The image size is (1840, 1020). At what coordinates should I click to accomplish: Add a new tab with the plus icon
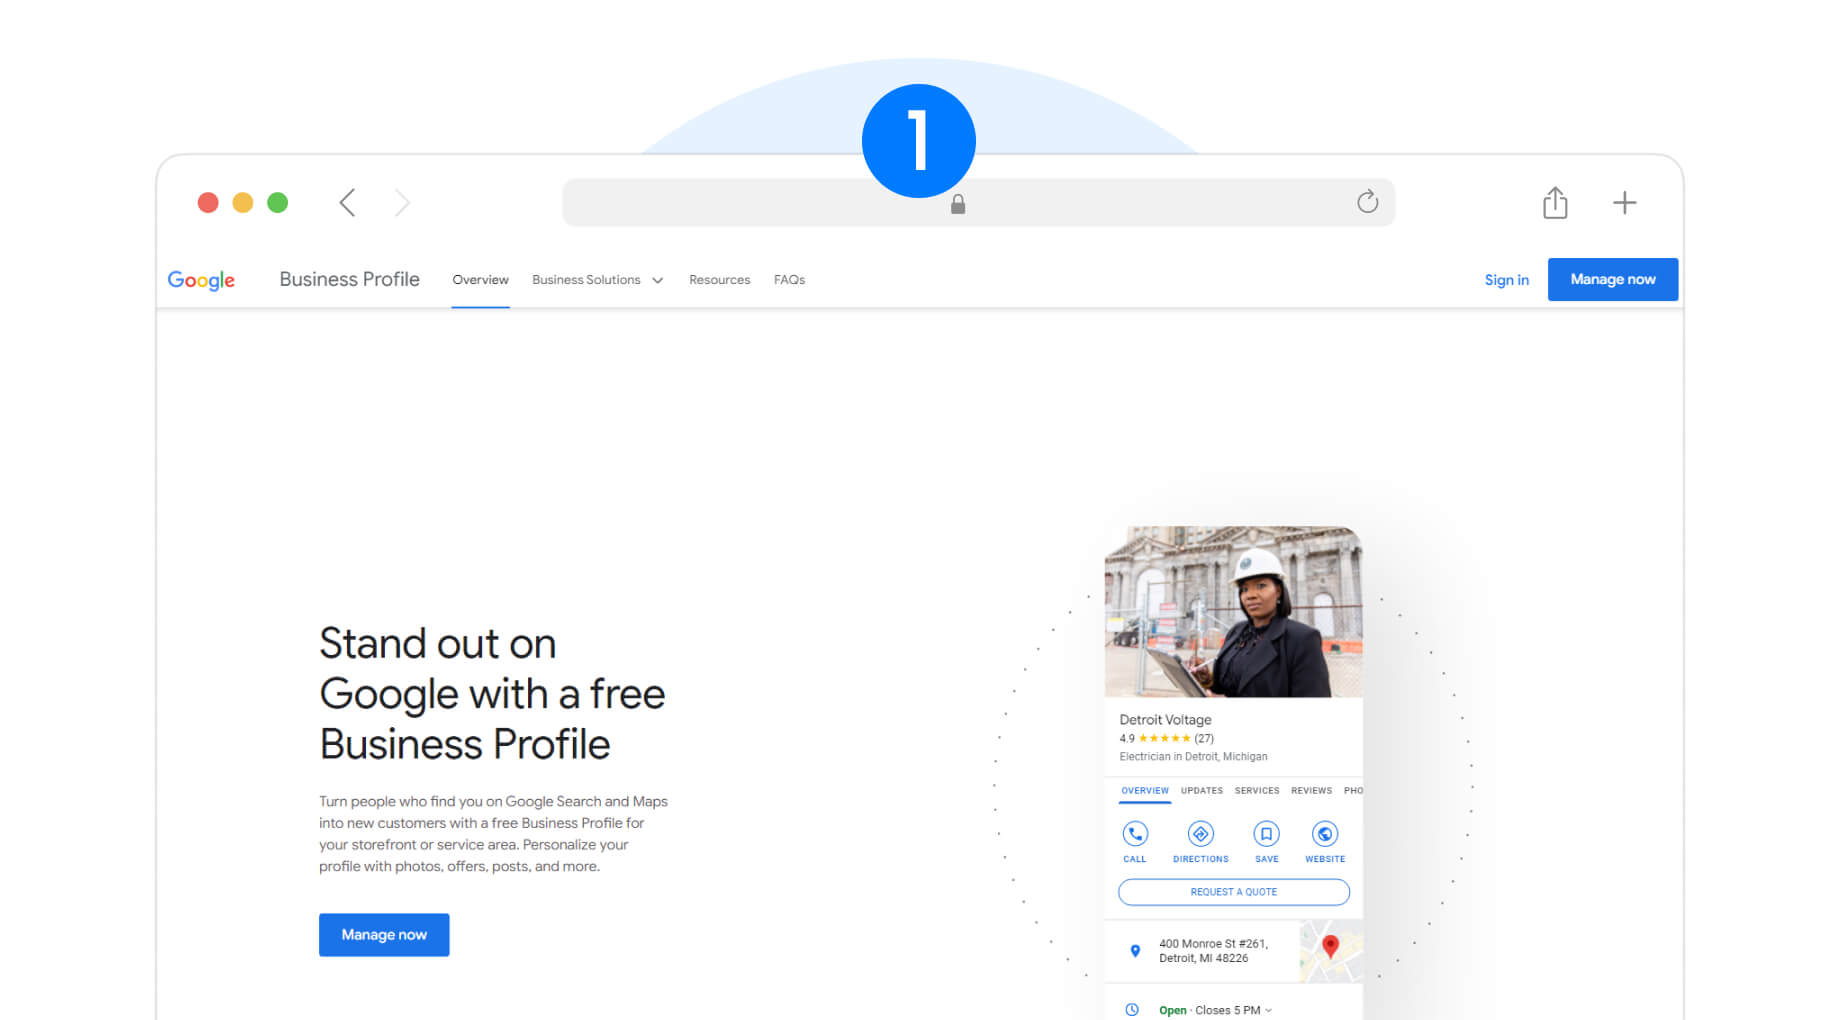[1625, 203]
